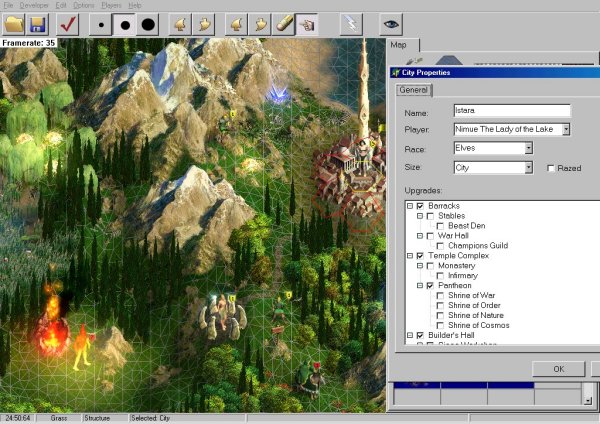Select the small brush size dot

click(101, 25)
